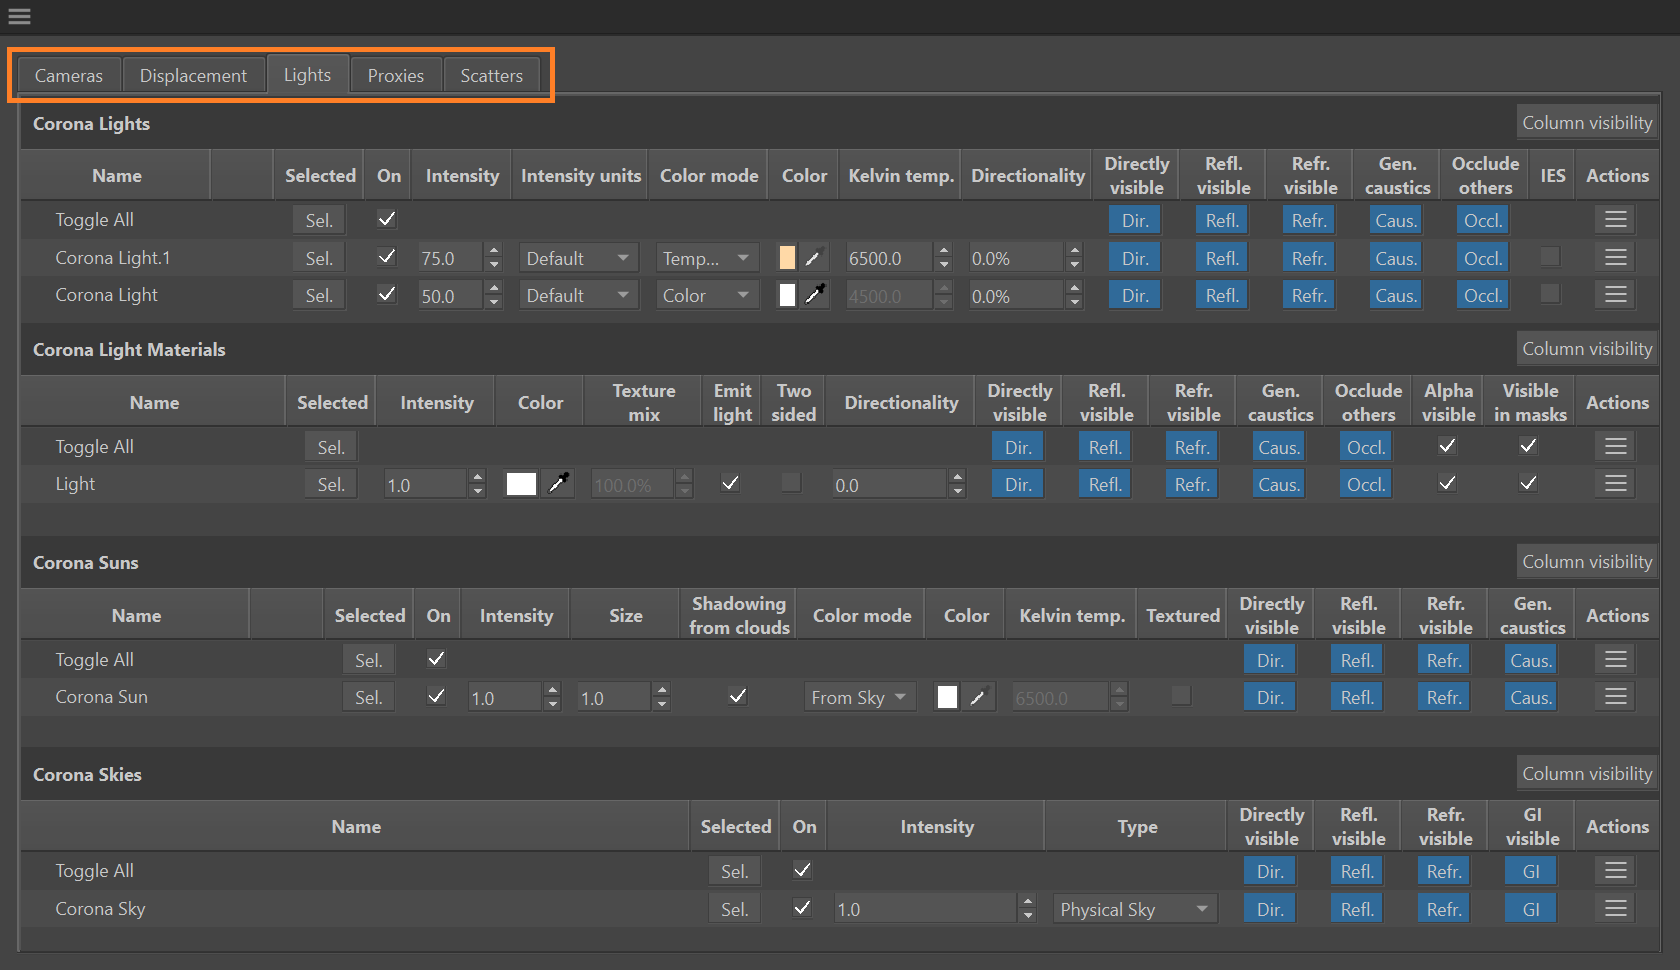Screen dimensions: 1680x970
Task: Toggle Refr. for Light material row
Action: (1192, 484)
